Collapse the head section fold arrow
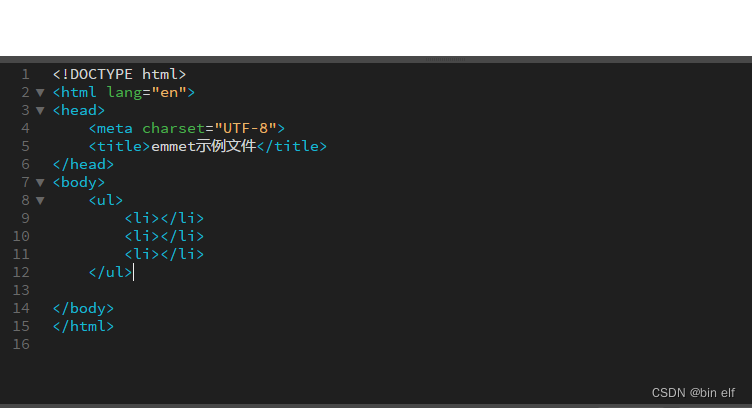This screenshot has width=752, height=408. (40, 110)
